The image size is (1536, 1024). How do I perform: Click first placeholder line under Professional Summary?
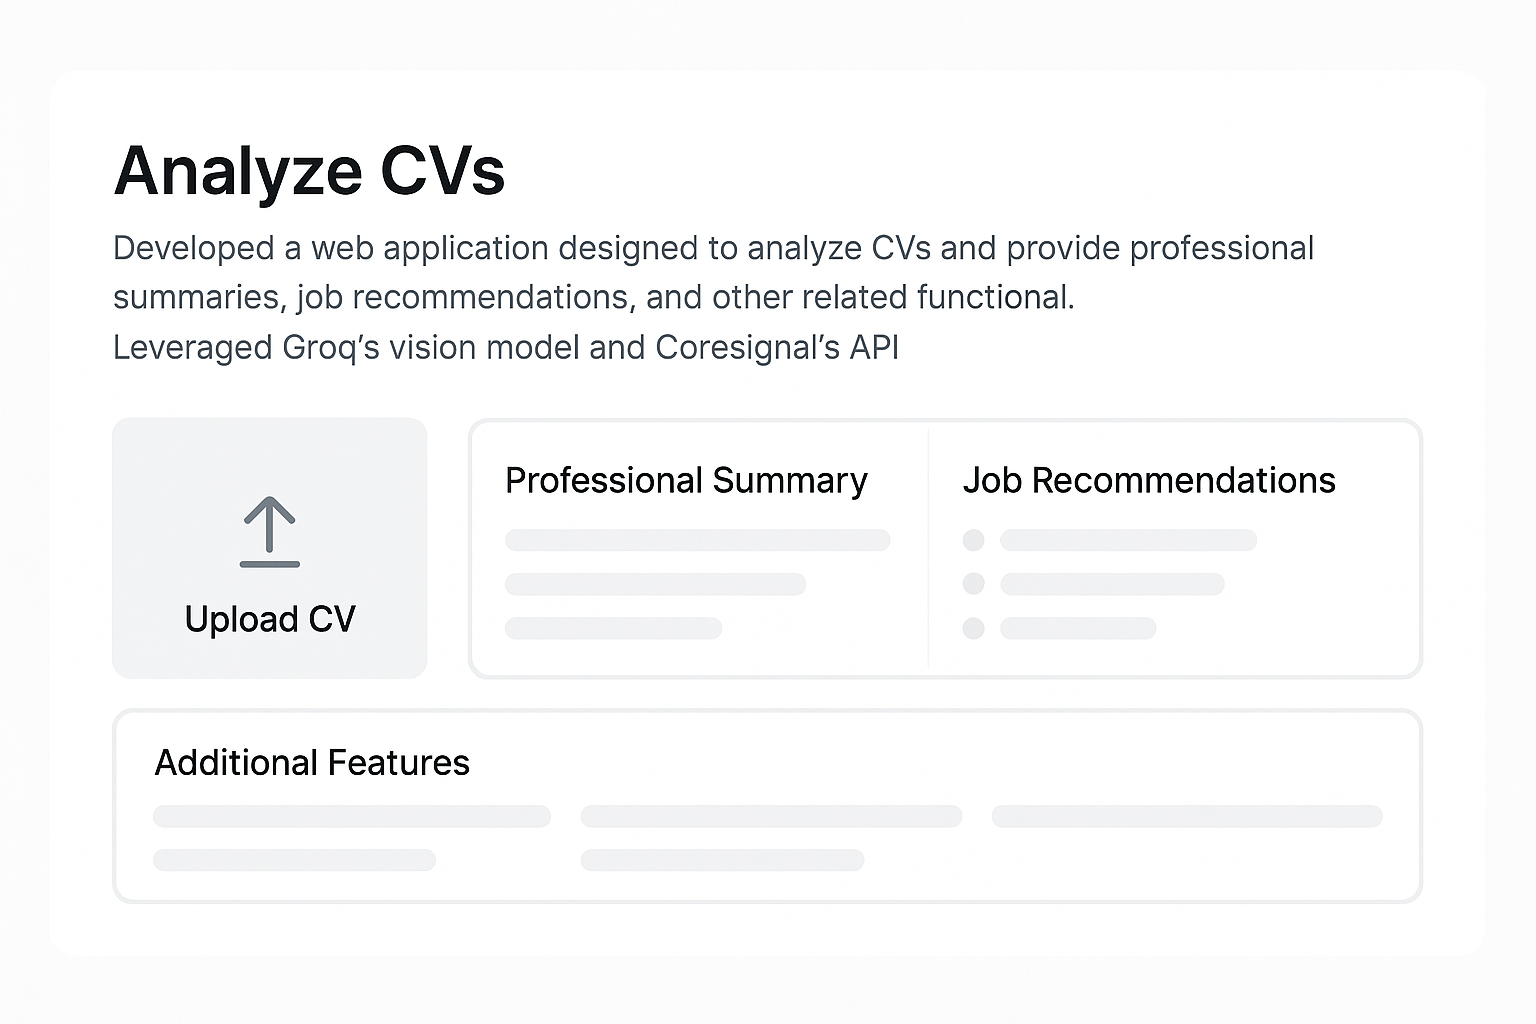tap(697, 540)
